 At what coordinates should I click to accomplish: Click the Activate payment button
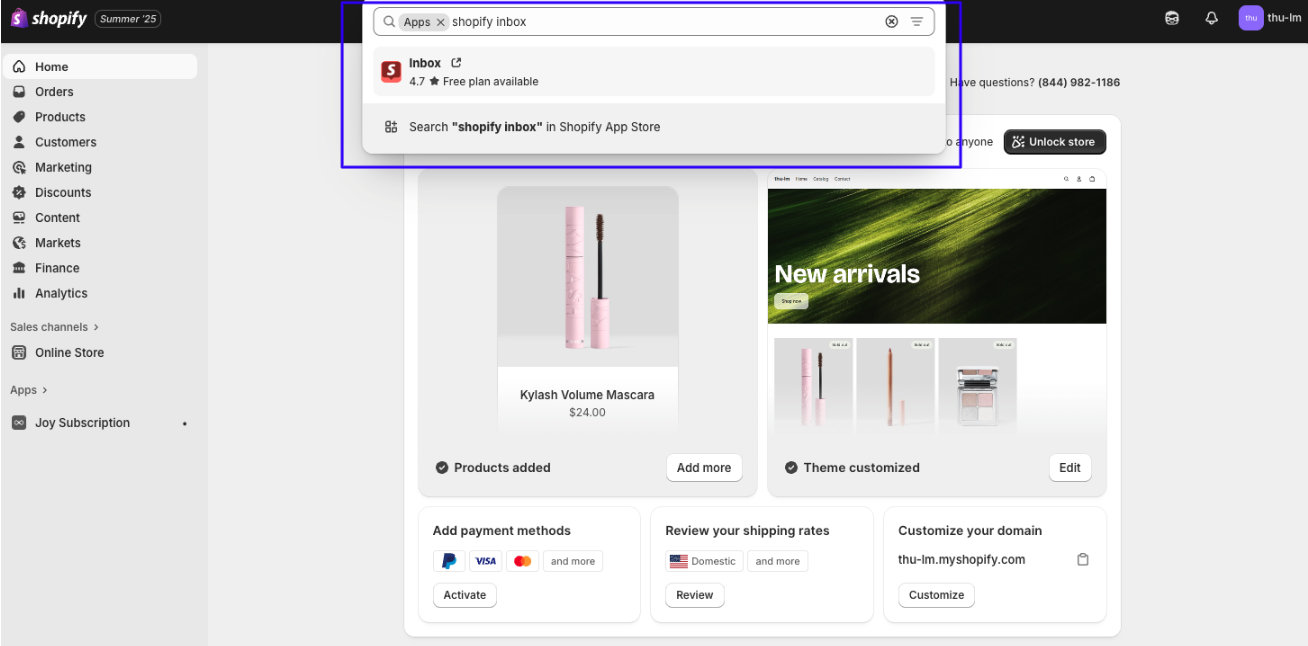[465, 595]
